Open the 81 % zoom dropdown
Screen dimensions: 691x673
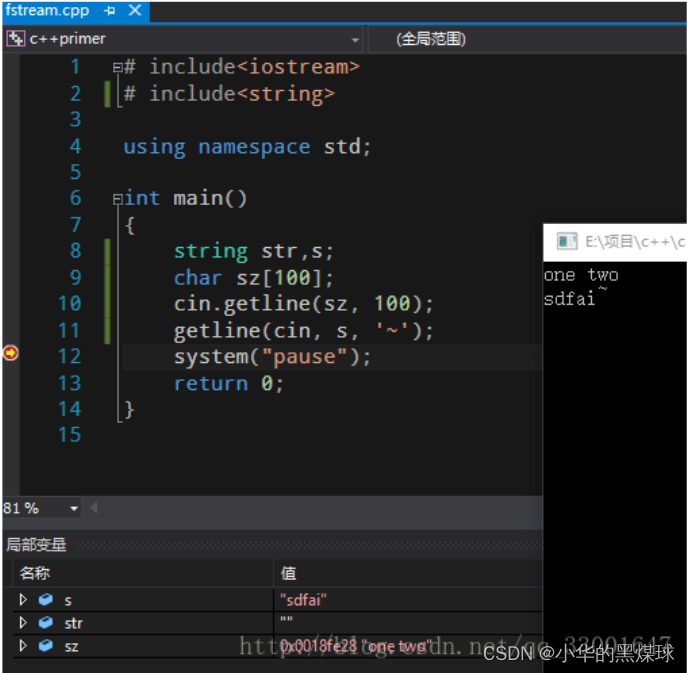pyautogui.click(x=74, y=509)
